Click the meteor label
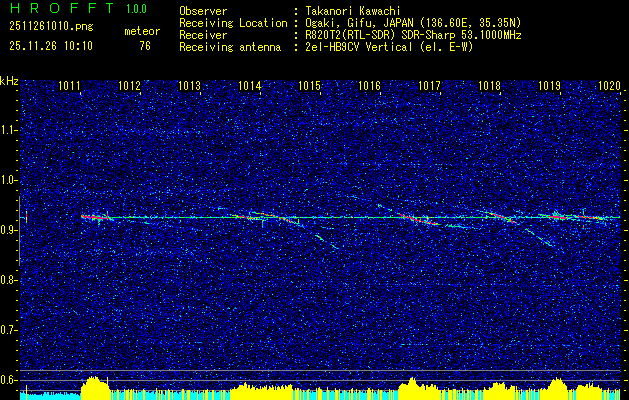This screenshot has width=629, height=400. [142, 31]
